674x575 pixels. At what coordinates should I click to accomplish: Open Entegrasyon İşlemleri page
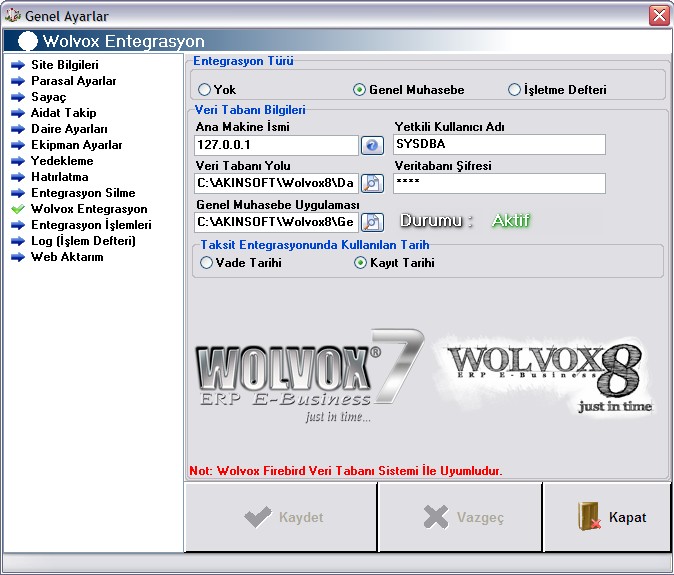(91, 225)
